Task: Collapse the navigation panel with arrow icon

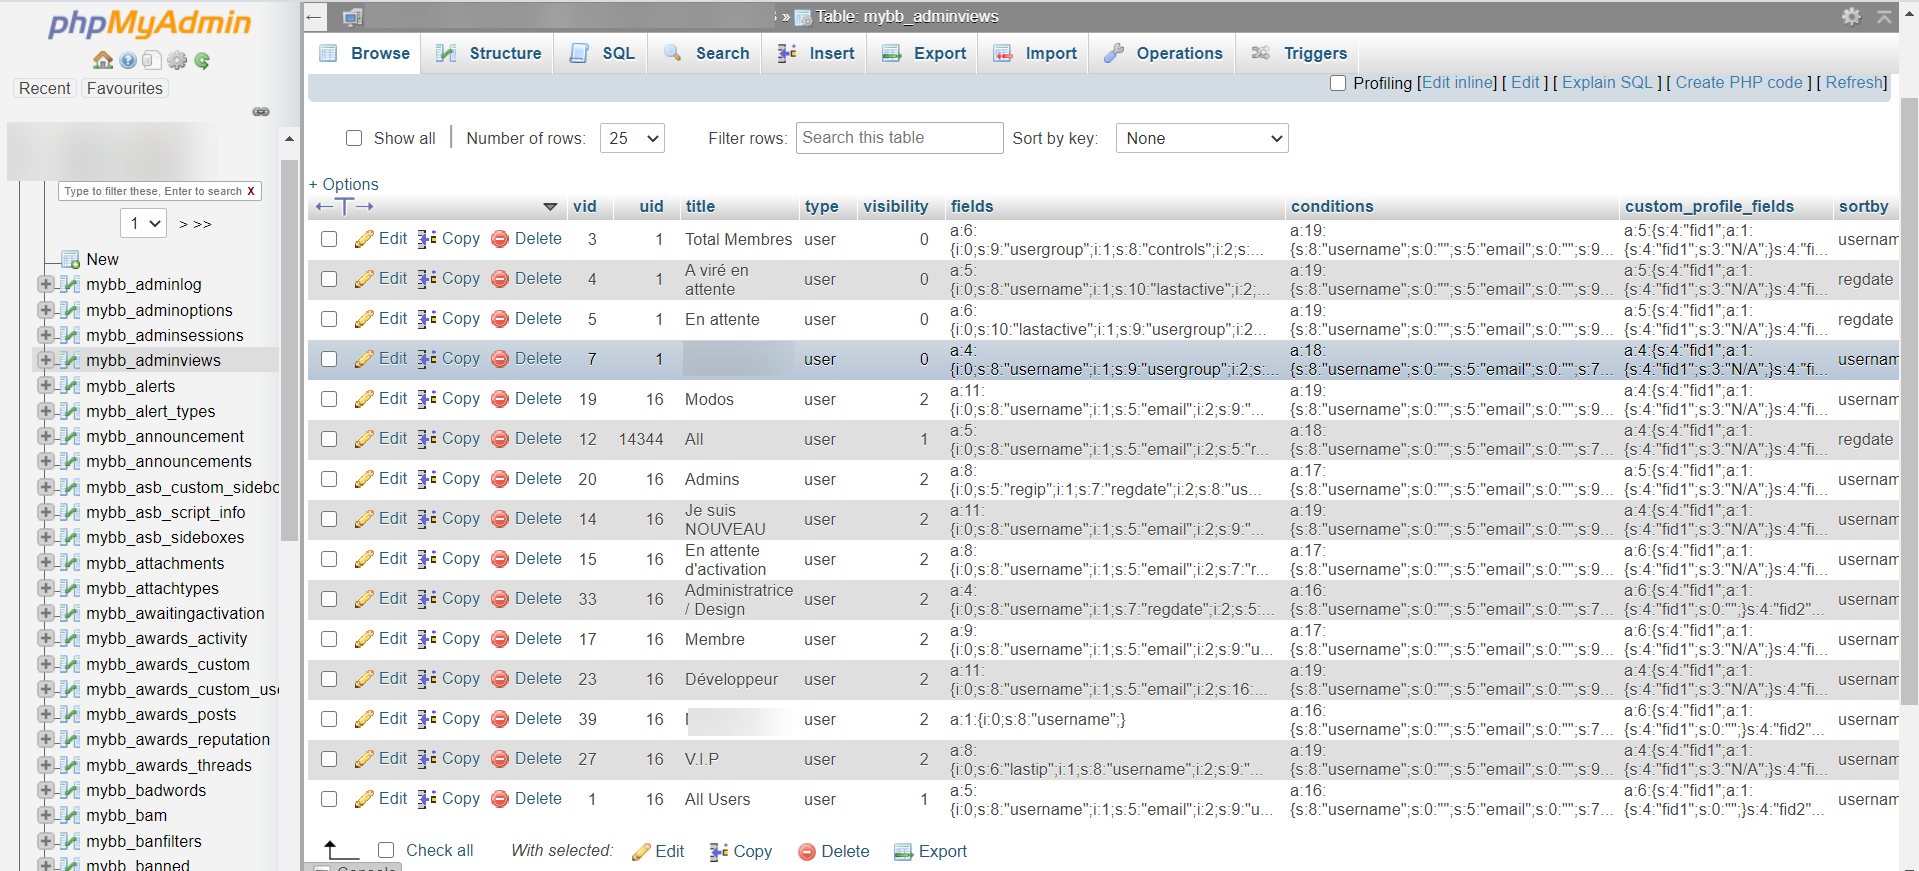Action: pos(314,16)
